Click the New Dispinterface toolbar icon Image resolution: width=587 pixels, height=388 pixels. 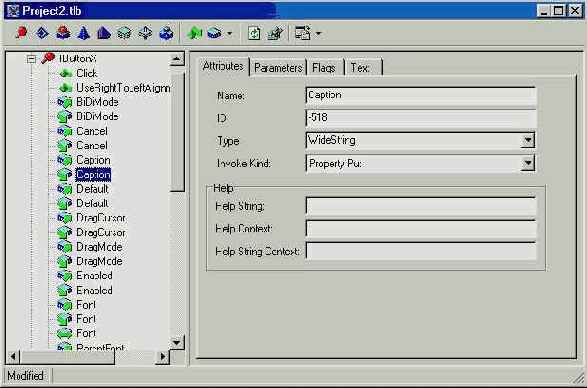point(42,33)
